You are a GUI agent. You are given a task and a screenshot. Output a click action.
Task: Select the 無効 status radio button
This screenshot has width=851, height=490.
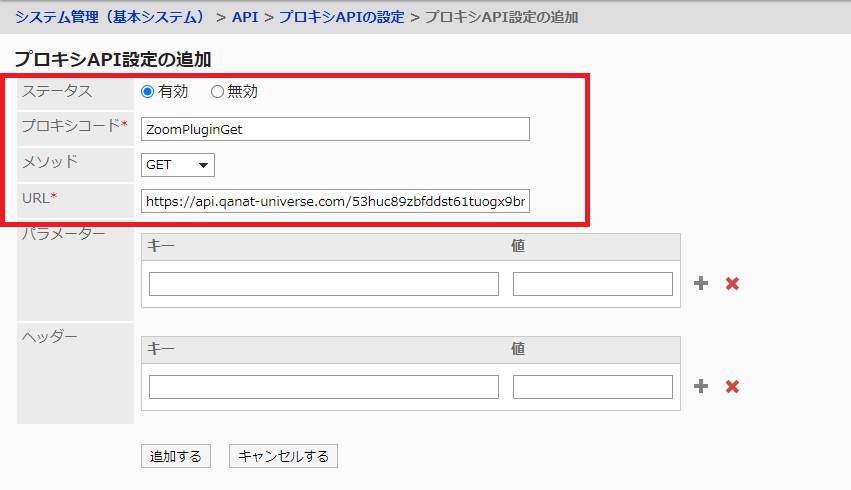(217, 92)
